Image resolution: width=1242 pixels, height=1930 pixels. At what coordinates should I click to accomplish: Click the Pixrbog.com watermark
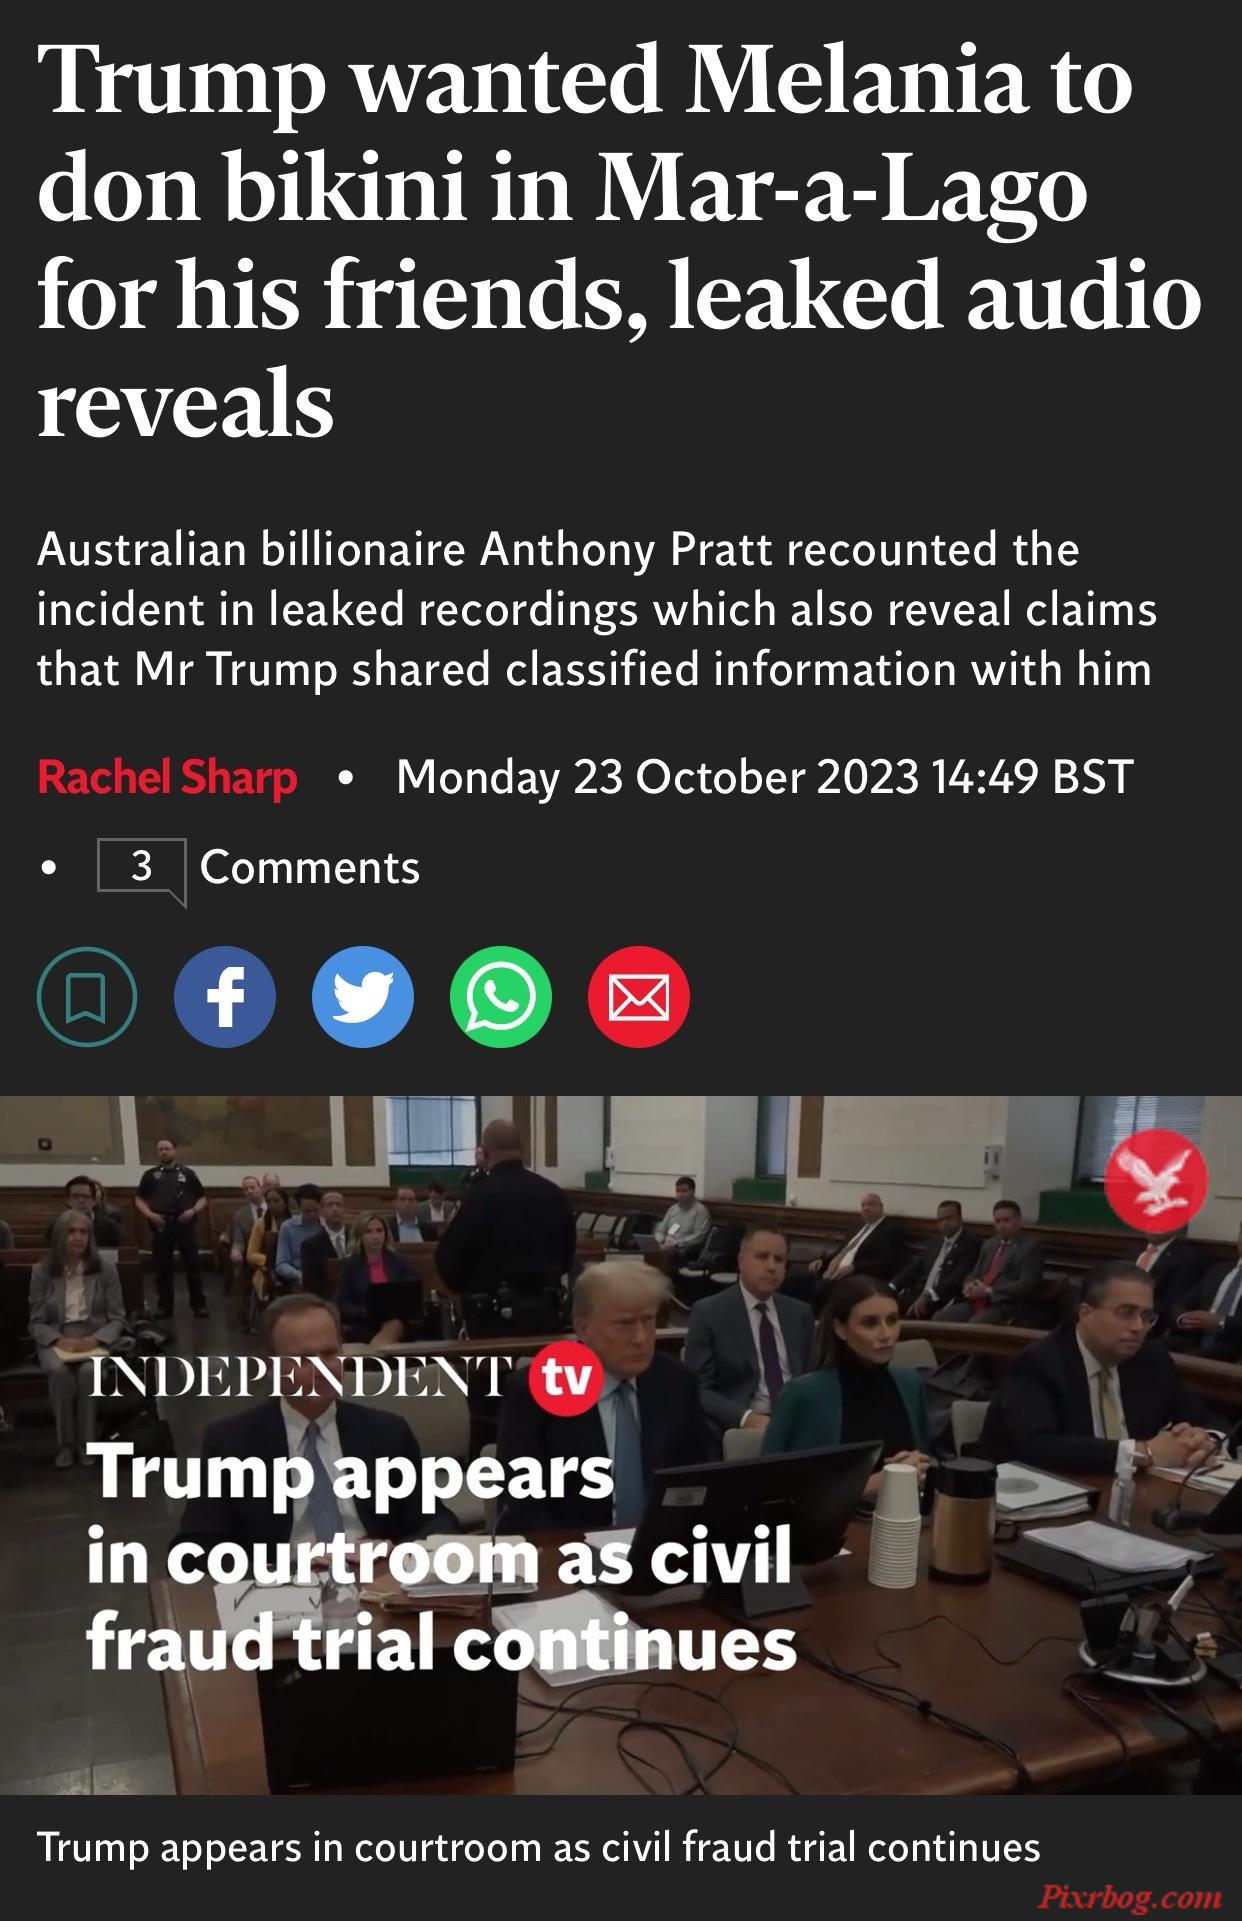click(1130, 1897)
